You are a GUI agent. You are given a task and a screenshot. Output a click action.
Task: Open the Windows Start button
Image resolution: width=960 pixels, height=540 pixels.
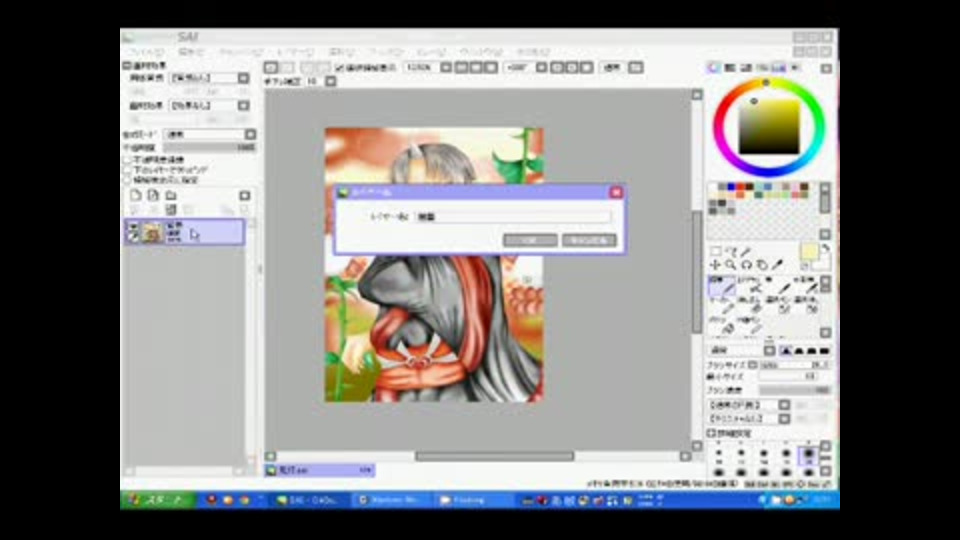(158, 500)
